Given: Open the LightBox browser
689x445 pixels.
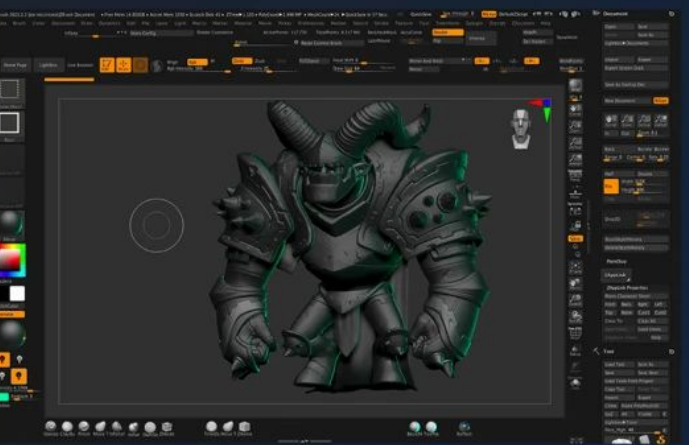Looking at the screenshot, I should tap(47, 65).
